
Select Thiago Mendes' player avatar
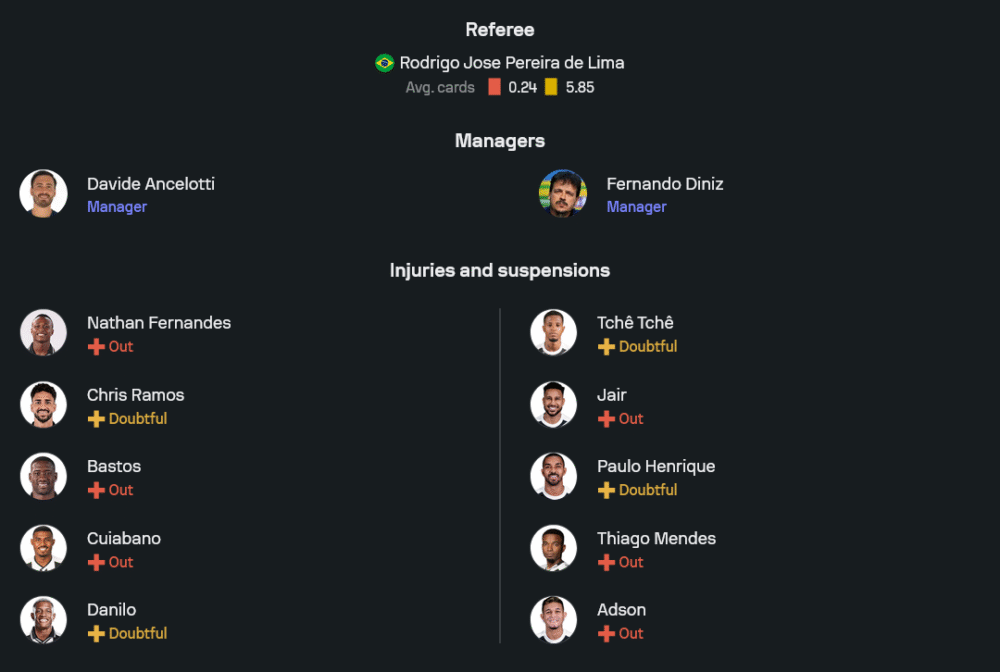pos(553,549)
